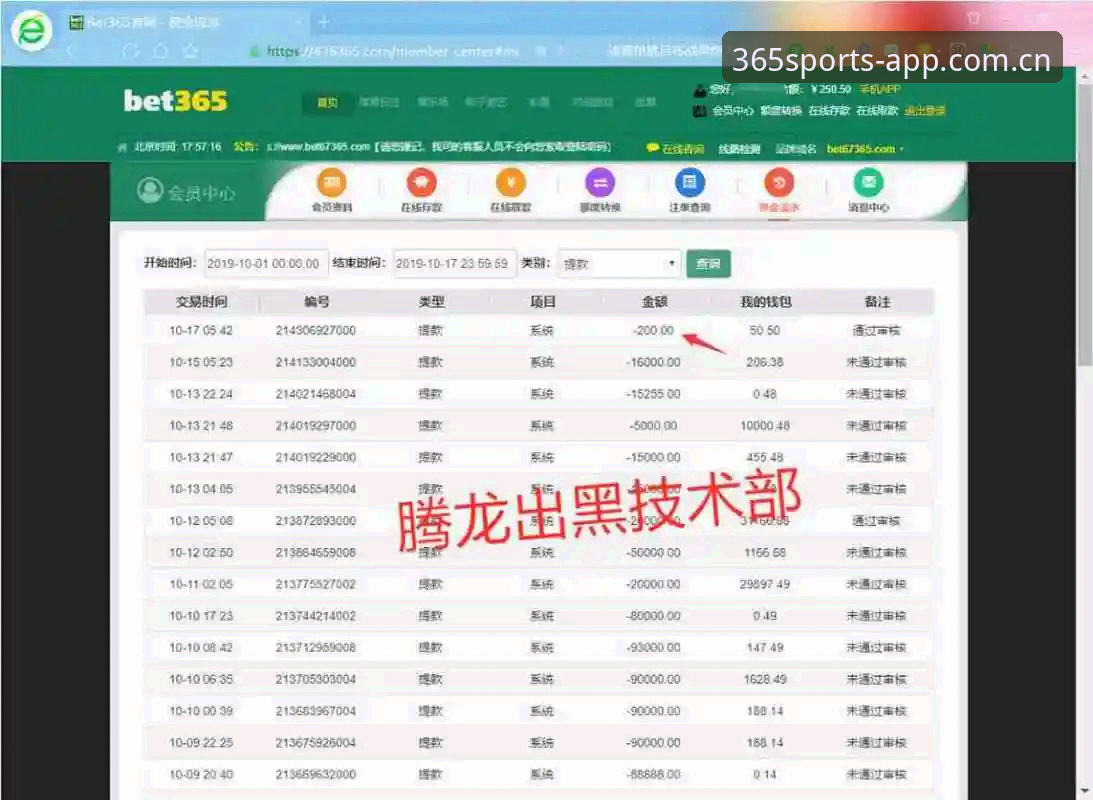Expand the bet67365.com domain dropdown arrow
1093x800 pixels.
click(901, 149)
